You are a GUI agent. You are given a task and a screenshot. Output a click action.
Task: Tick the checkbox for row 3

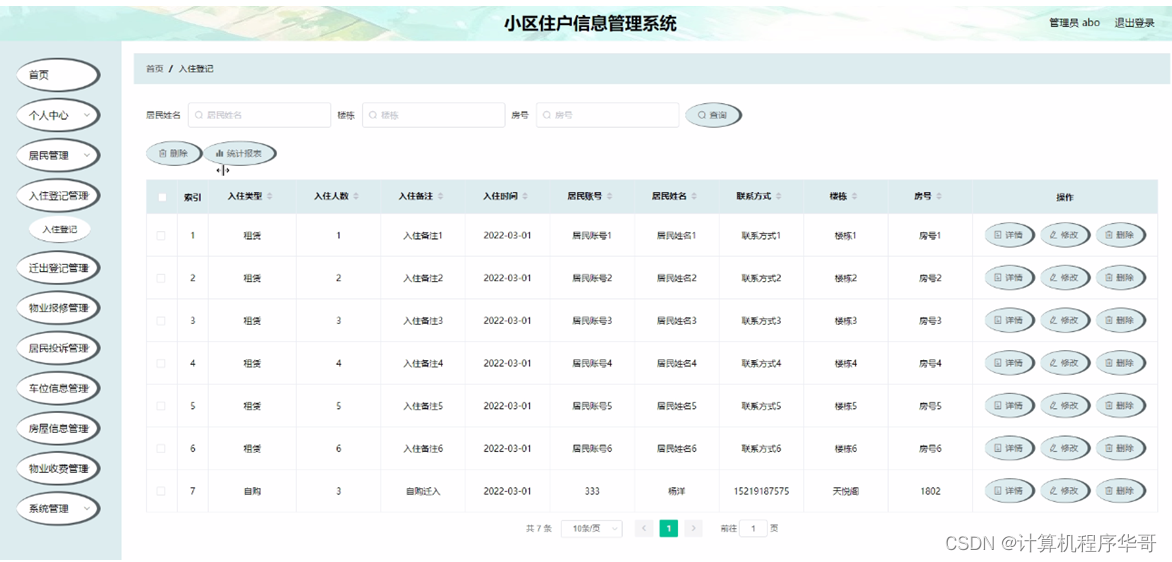[x=161, y=321]
